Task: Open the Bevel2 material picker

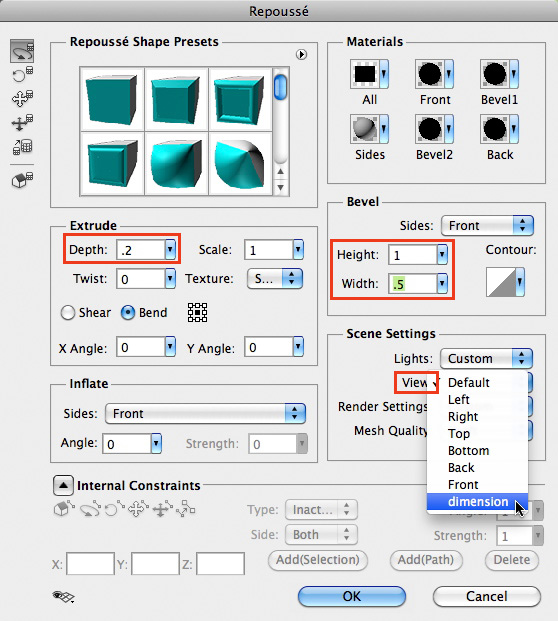Action: (434, 129)
